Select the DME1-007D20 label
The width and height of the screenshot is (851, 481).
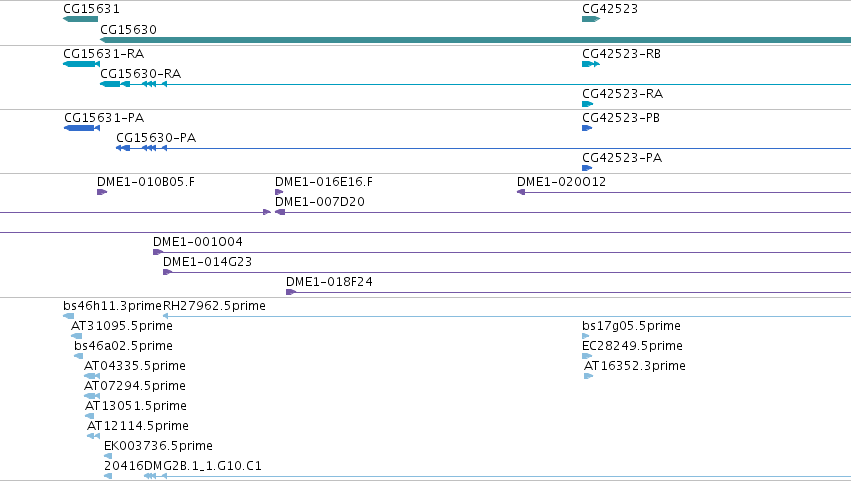[320, 202]
